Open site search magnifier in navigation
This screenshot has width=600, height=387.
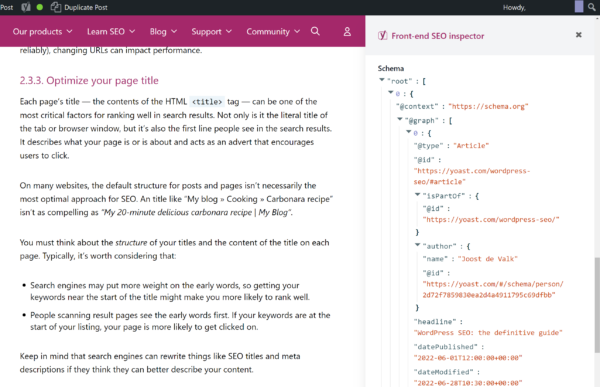point(315,31)
